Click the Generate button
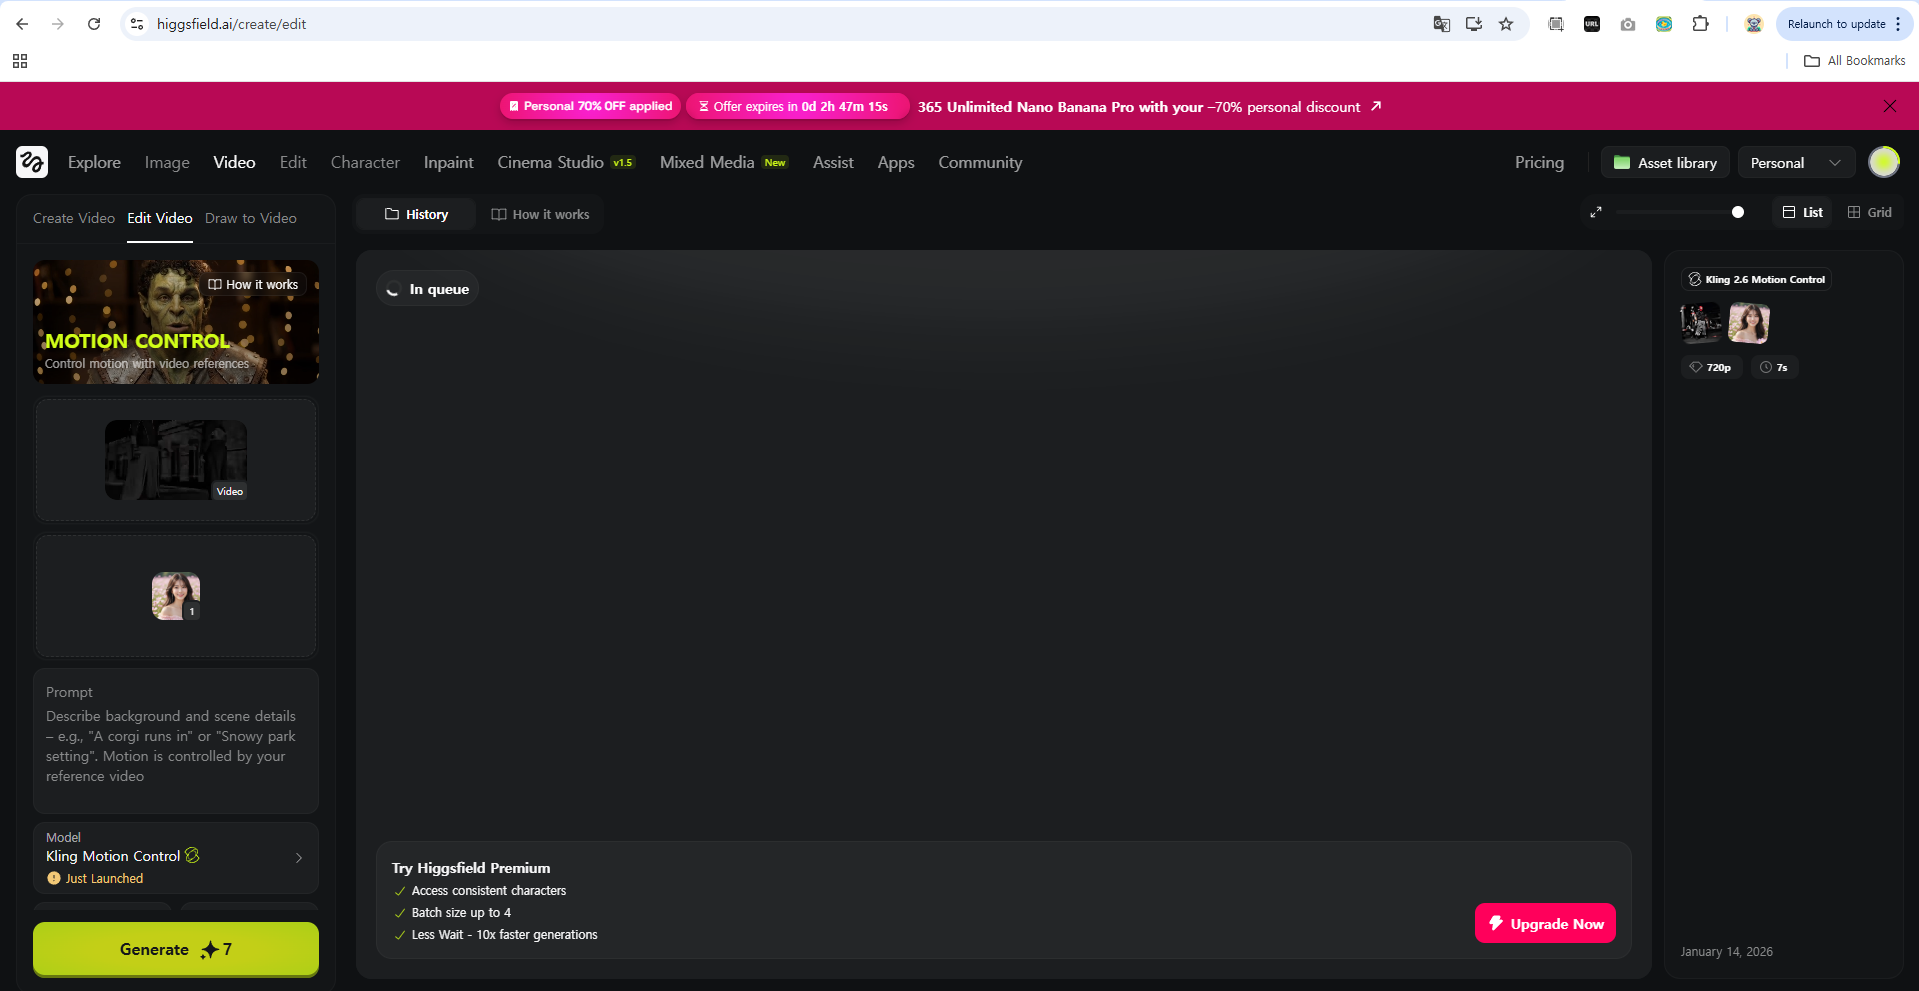 pyautogui.click(x=176, y=949)
